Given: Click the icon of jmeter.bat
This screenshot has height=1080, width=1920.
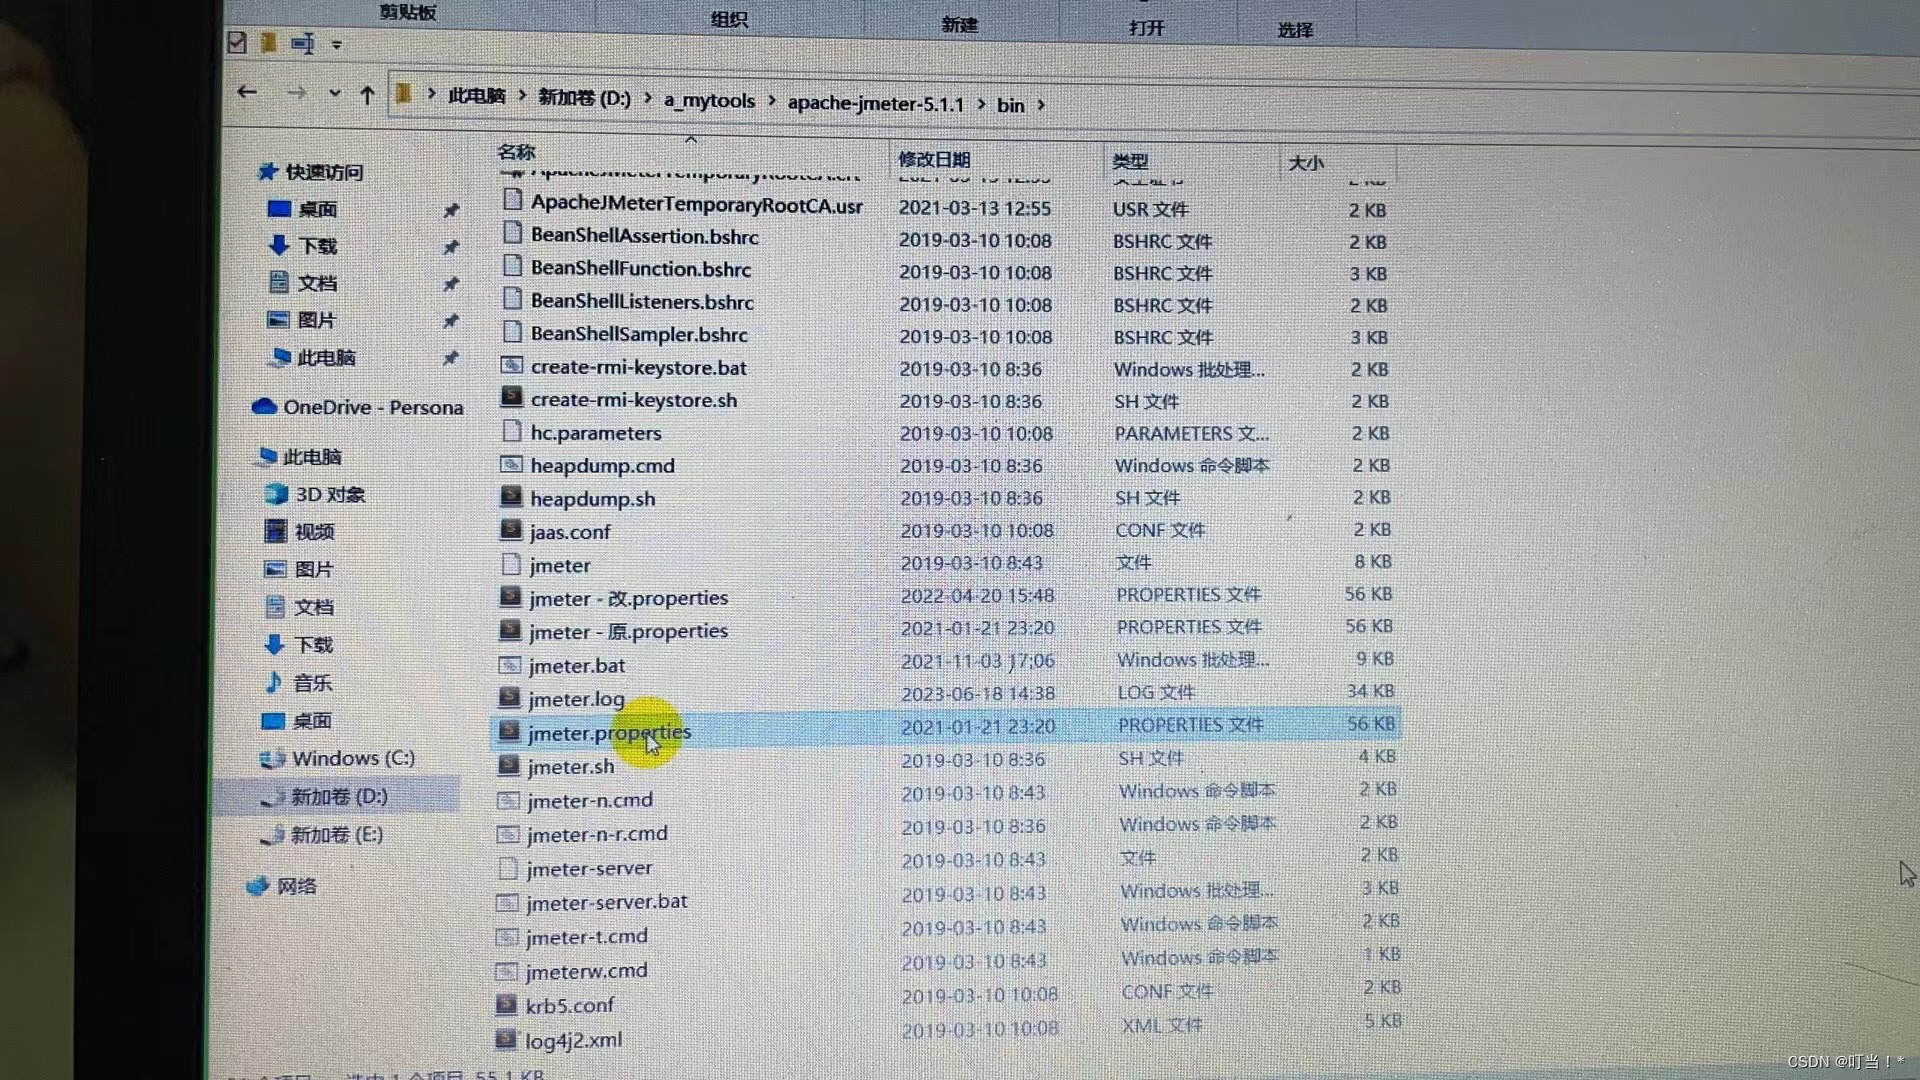Looking at the screenshot, I should click(x=510, y=664).
